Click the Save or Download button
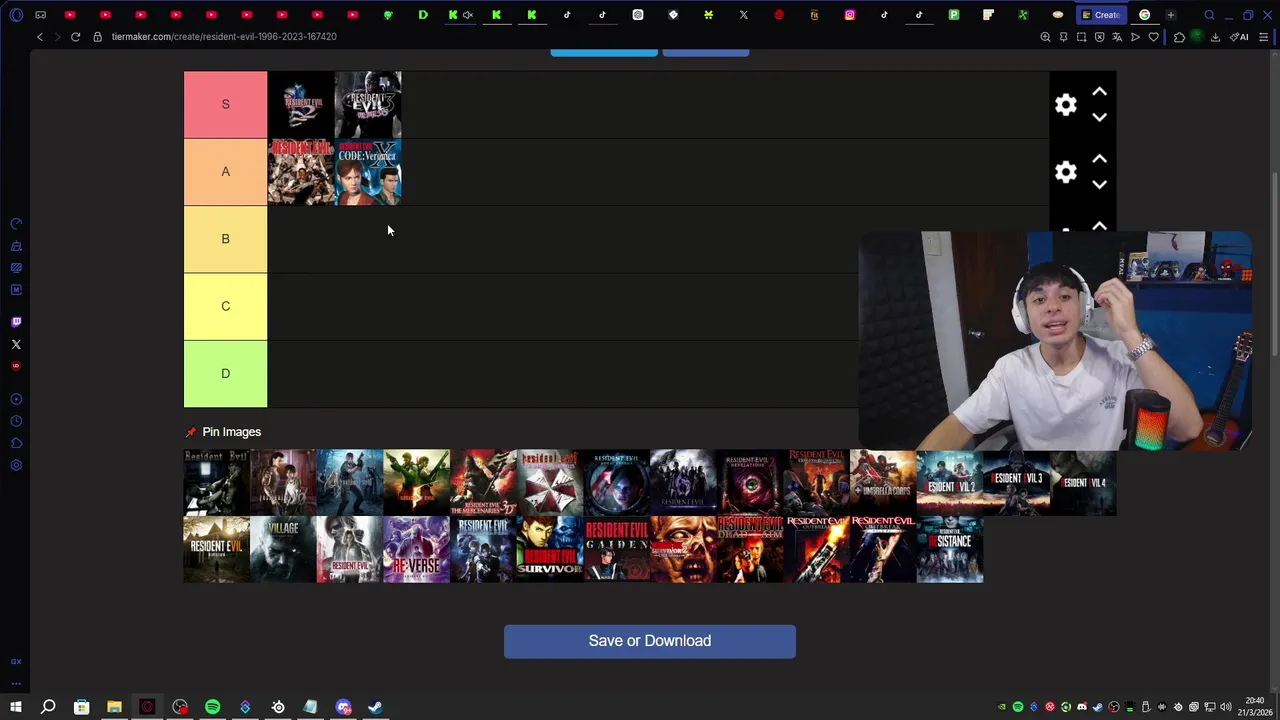Viewport: 1280px width, 720px height. click(650, 641)
